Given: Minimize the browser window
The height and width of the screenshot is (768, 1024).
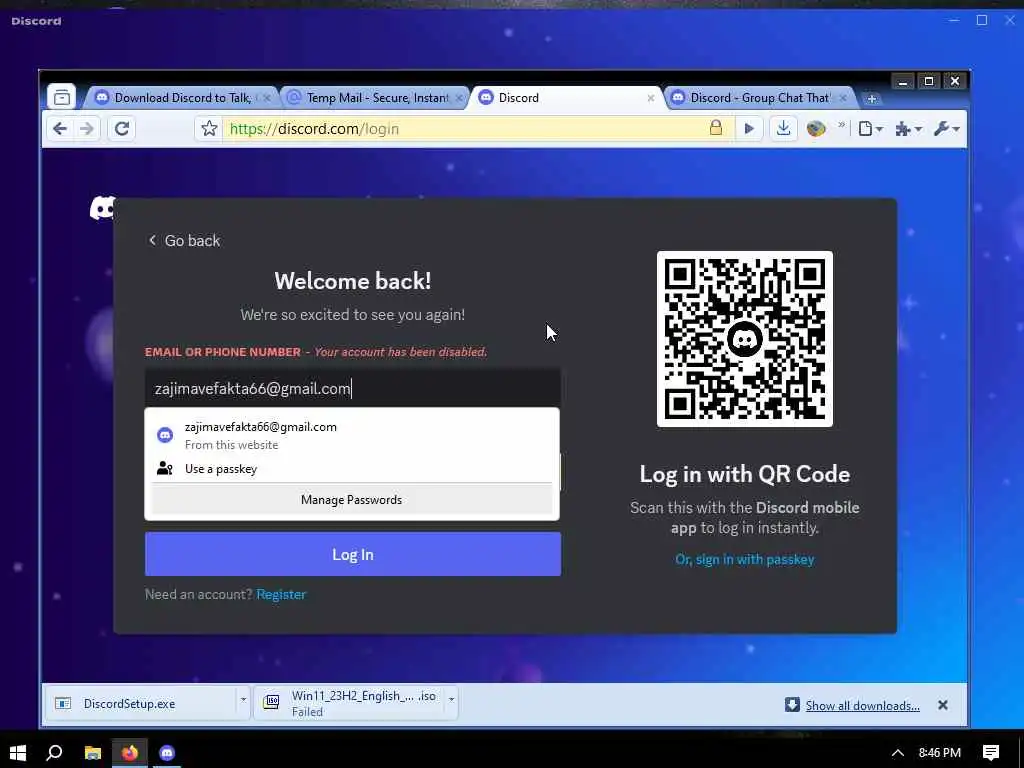Looking at the screenshot, I should coord(903,82).
